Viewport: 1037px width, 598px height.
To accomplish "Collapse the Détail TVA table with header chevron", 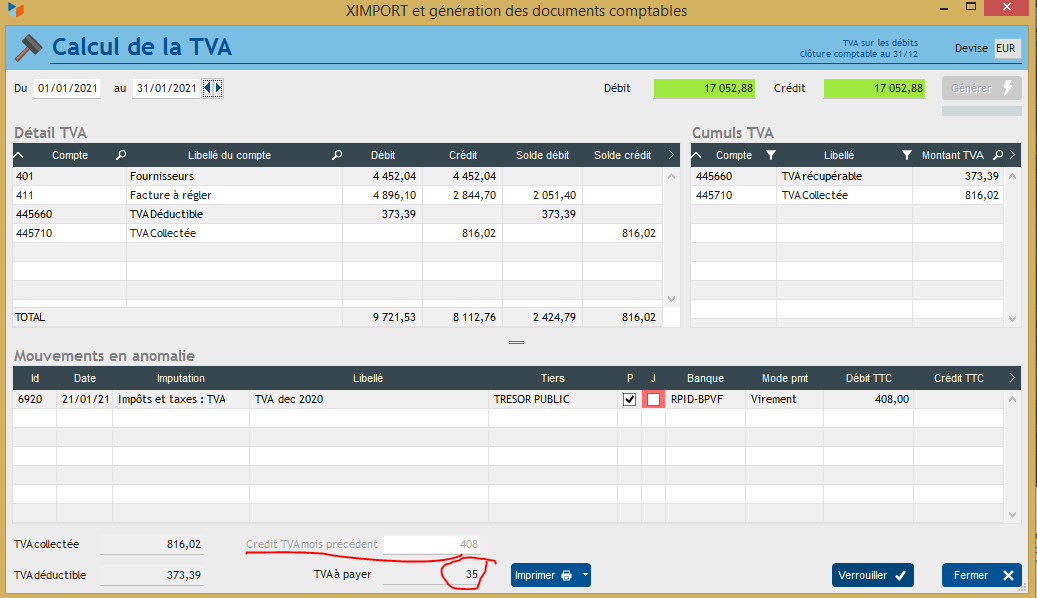I will coord(20,155).
